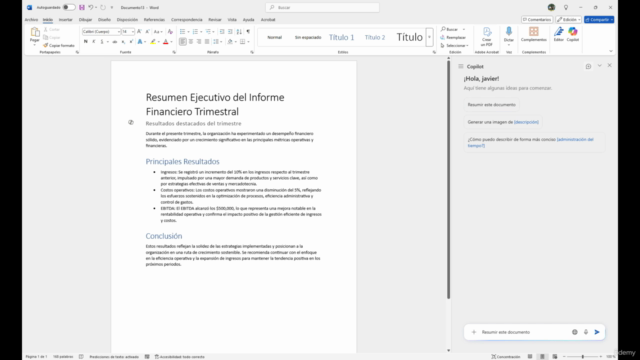Open the Archivo menu
The image size is (640, 360).
(x=31, y=20)
